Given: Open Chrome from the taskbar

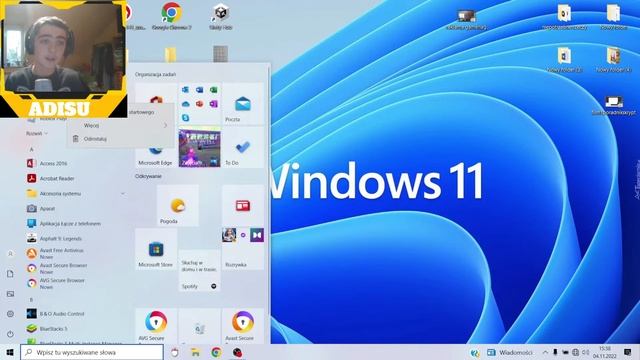Looking at the screenshot, I should [x=216, y=352].
